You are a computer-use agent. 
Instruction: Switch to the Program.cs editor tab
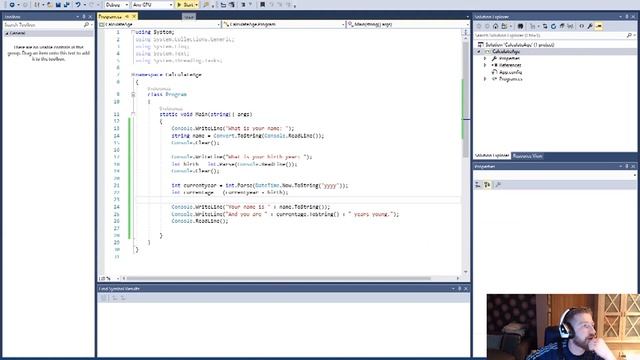coord(110,17)
